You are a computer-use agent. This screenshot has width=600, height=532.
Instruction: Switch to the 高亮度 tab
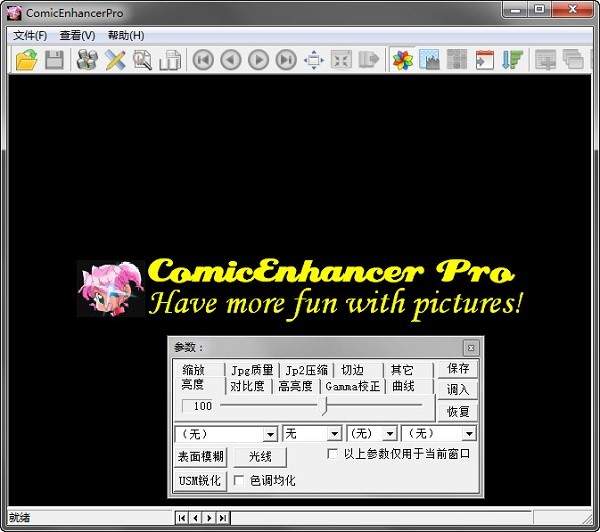tap(295, 386)
